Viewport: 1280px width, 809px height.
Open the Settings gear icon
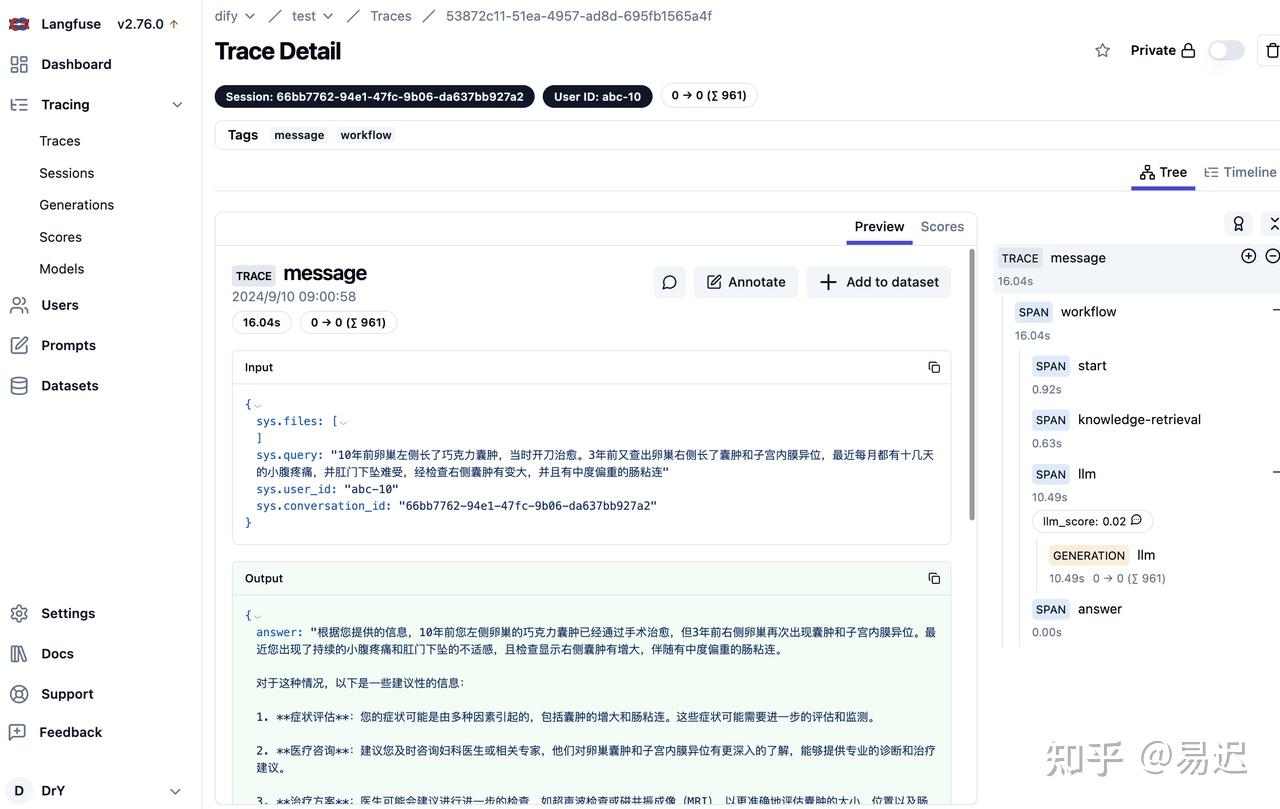[x=19, y=613]
